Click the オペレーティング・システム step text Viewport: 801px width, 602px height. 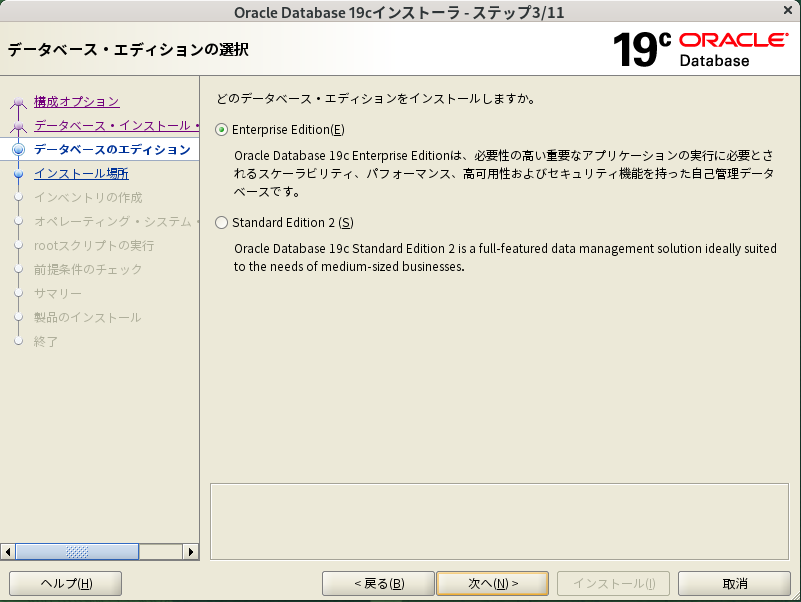tap(116, 222)
